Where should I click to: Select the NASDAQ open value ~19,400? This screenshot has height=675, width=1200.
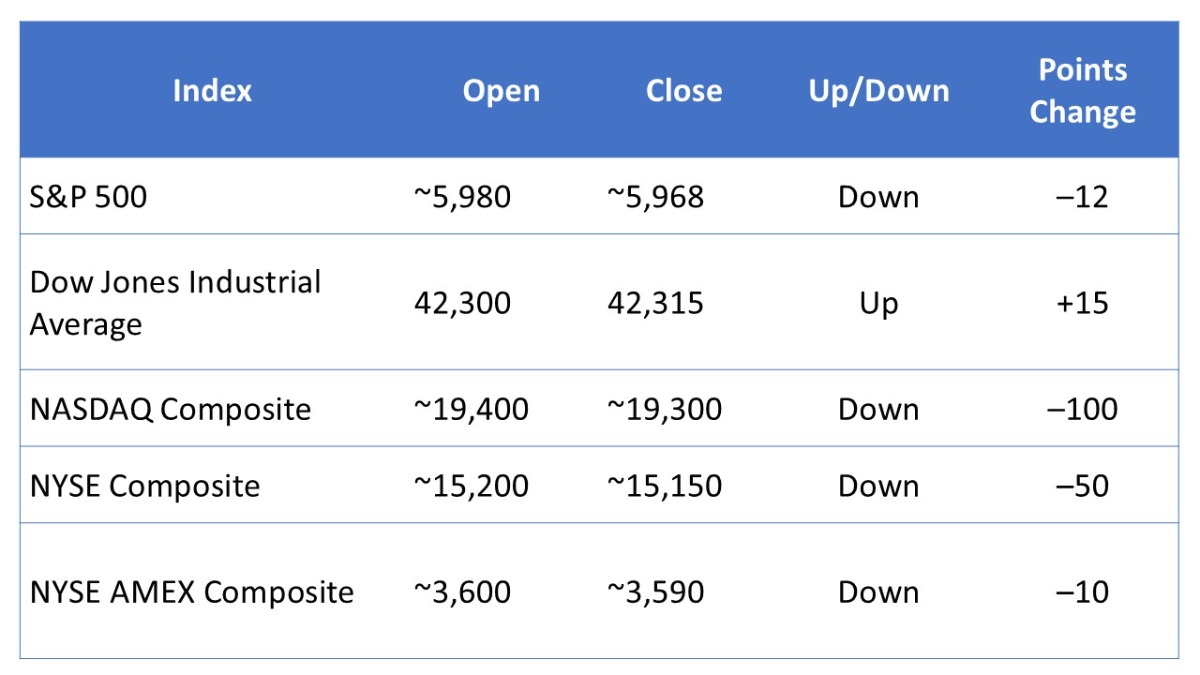471,409
